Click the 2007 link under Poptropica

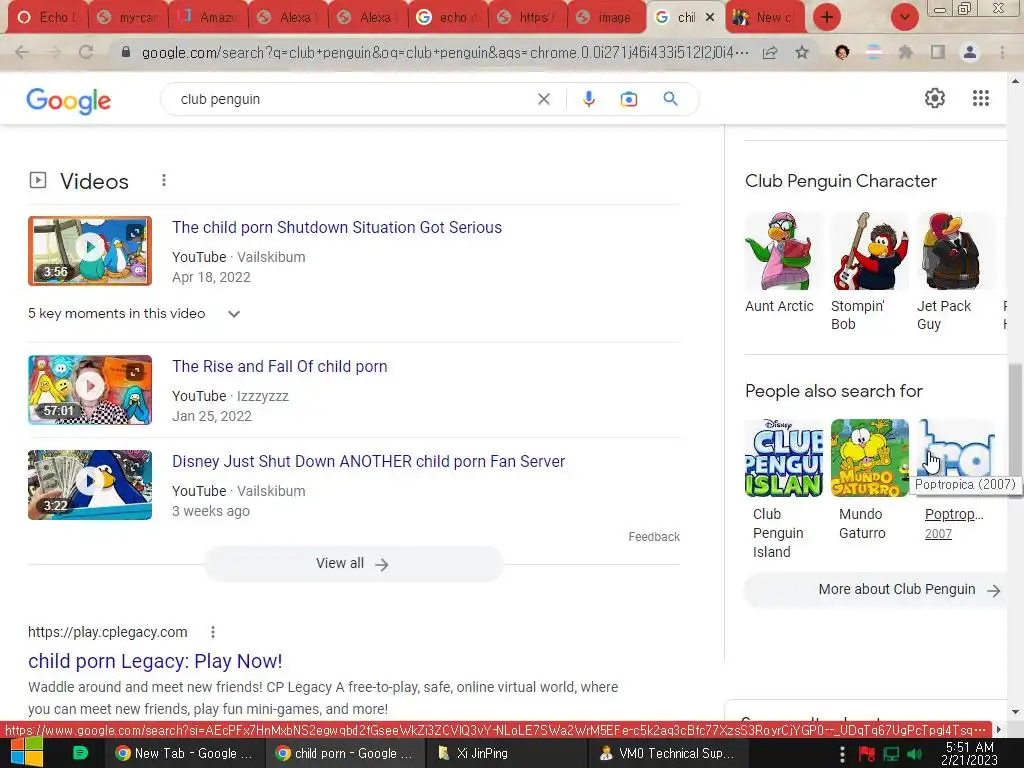pos(938,534)
